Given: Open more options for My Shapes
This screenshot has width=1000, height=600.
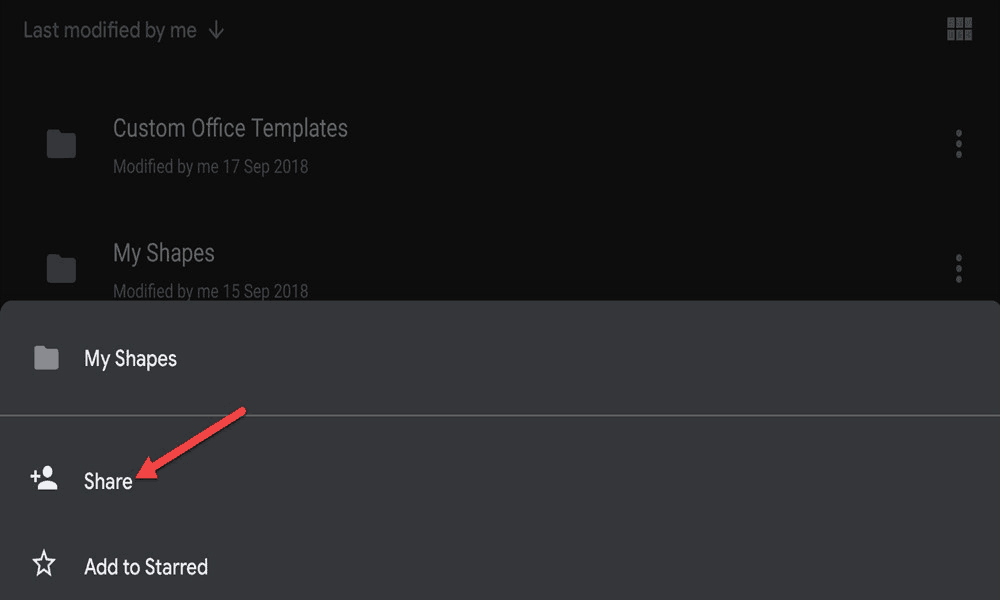Looking at the screenshot, I should click(959, 268).
